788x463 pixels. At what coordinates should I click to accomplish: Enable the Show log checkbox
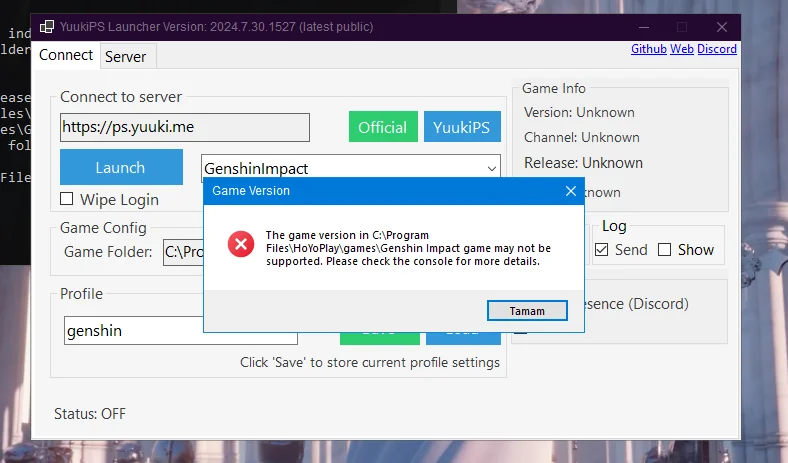click(664, 250)
